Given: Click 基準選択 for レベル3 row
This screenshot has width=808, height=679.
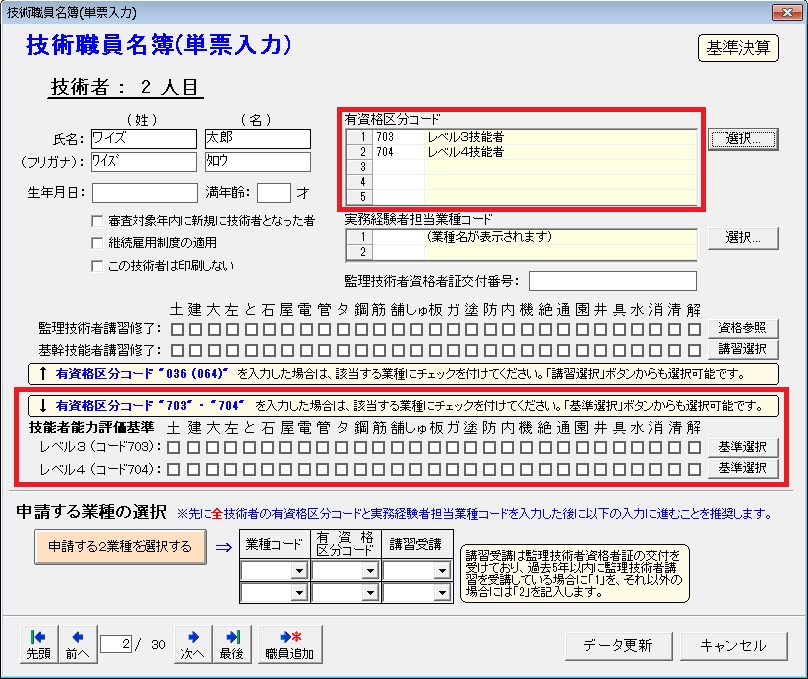Looking at the screenshot, I should pos(743,447).
